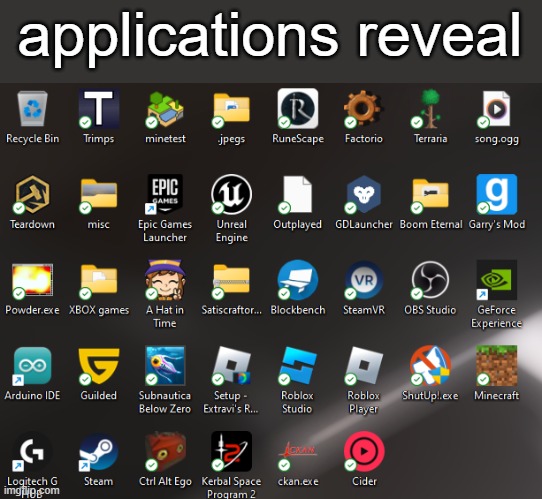Select the Guilded icon
Viewport: 542px width, 499px height.
(x=99, y=366)
